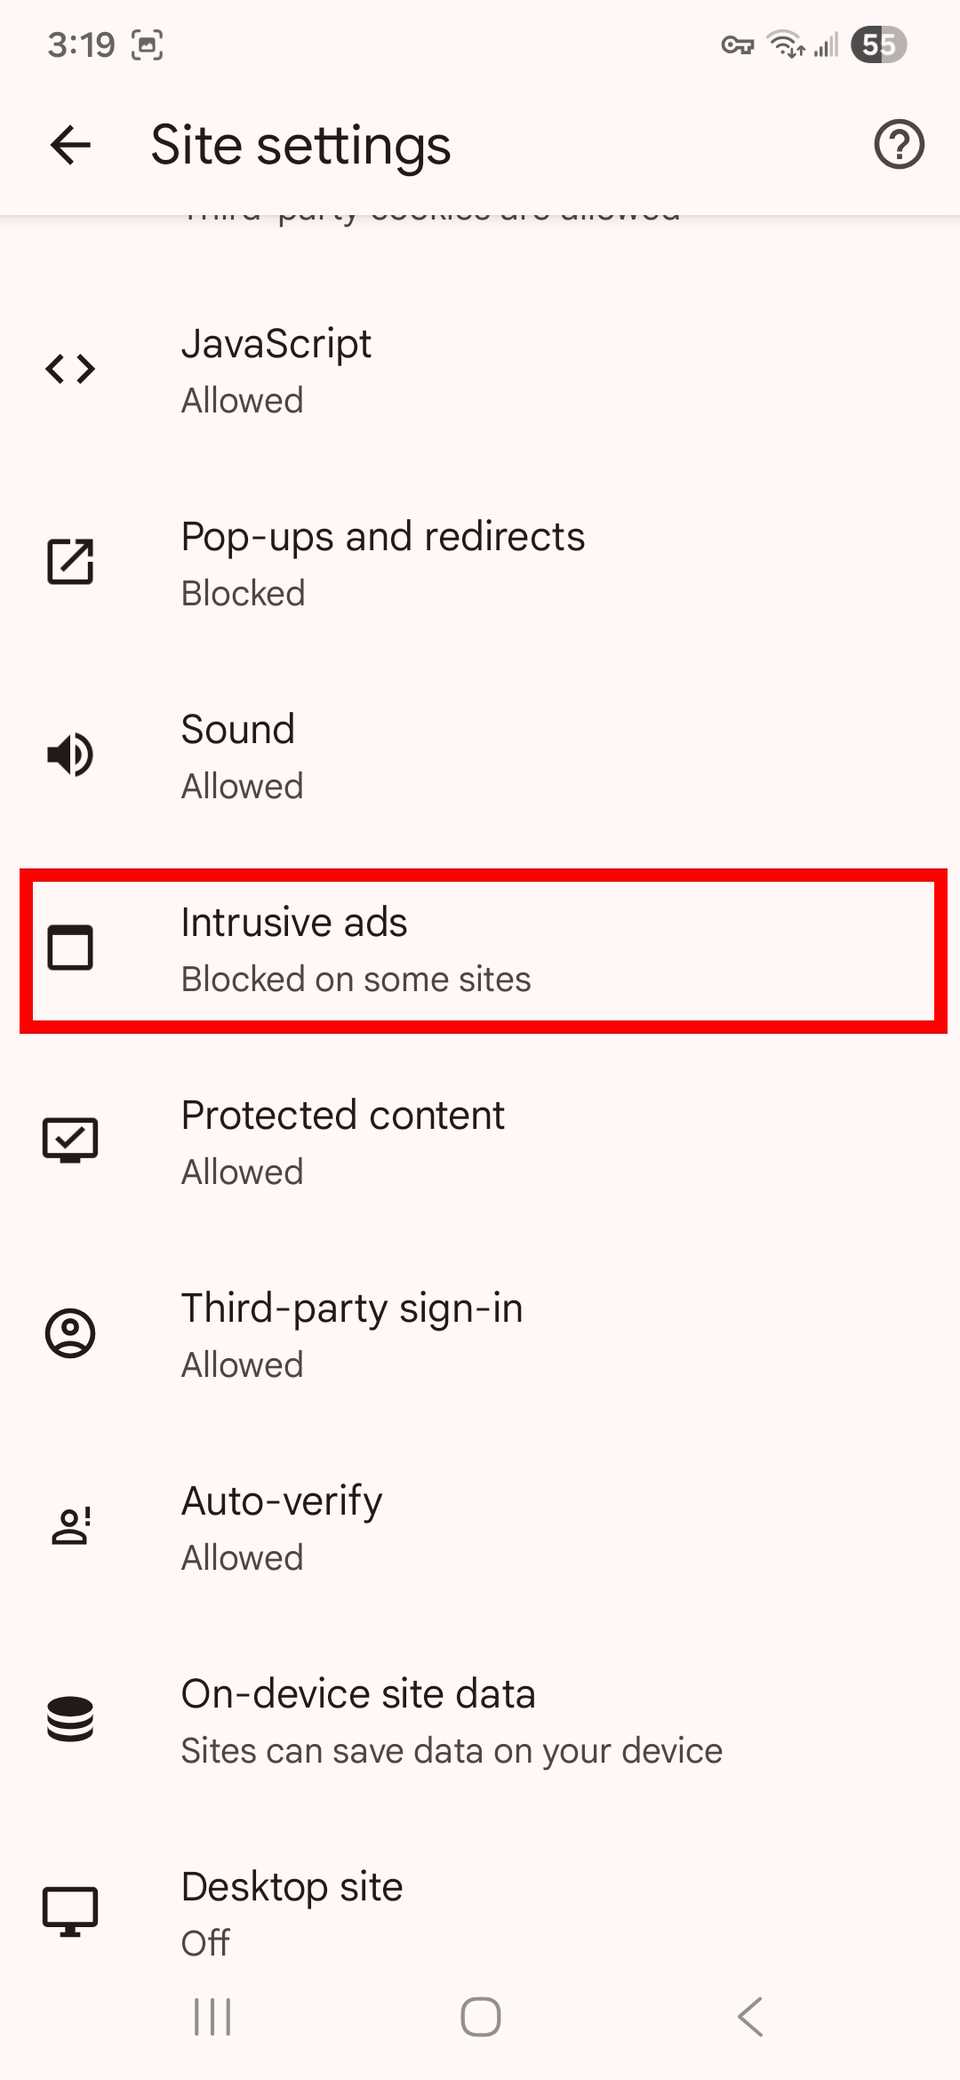Tap the JavaScript code brackets icon
The height and width of the screenshot is (2080, 960).
click(71, 369)
